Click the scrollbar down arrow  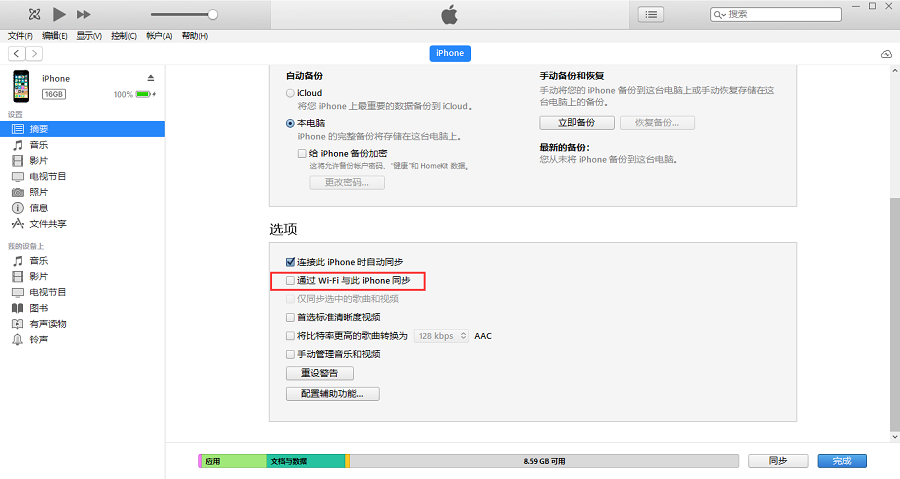(x=894, y=437)
